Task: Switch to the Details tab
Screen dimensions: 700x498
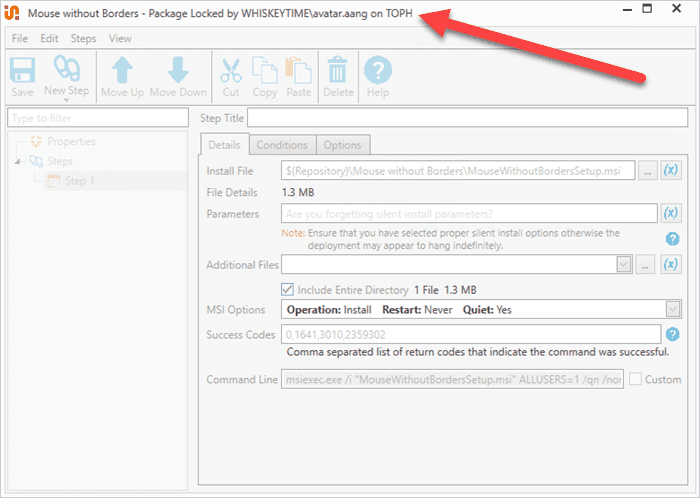Action: tap(224, 145)
